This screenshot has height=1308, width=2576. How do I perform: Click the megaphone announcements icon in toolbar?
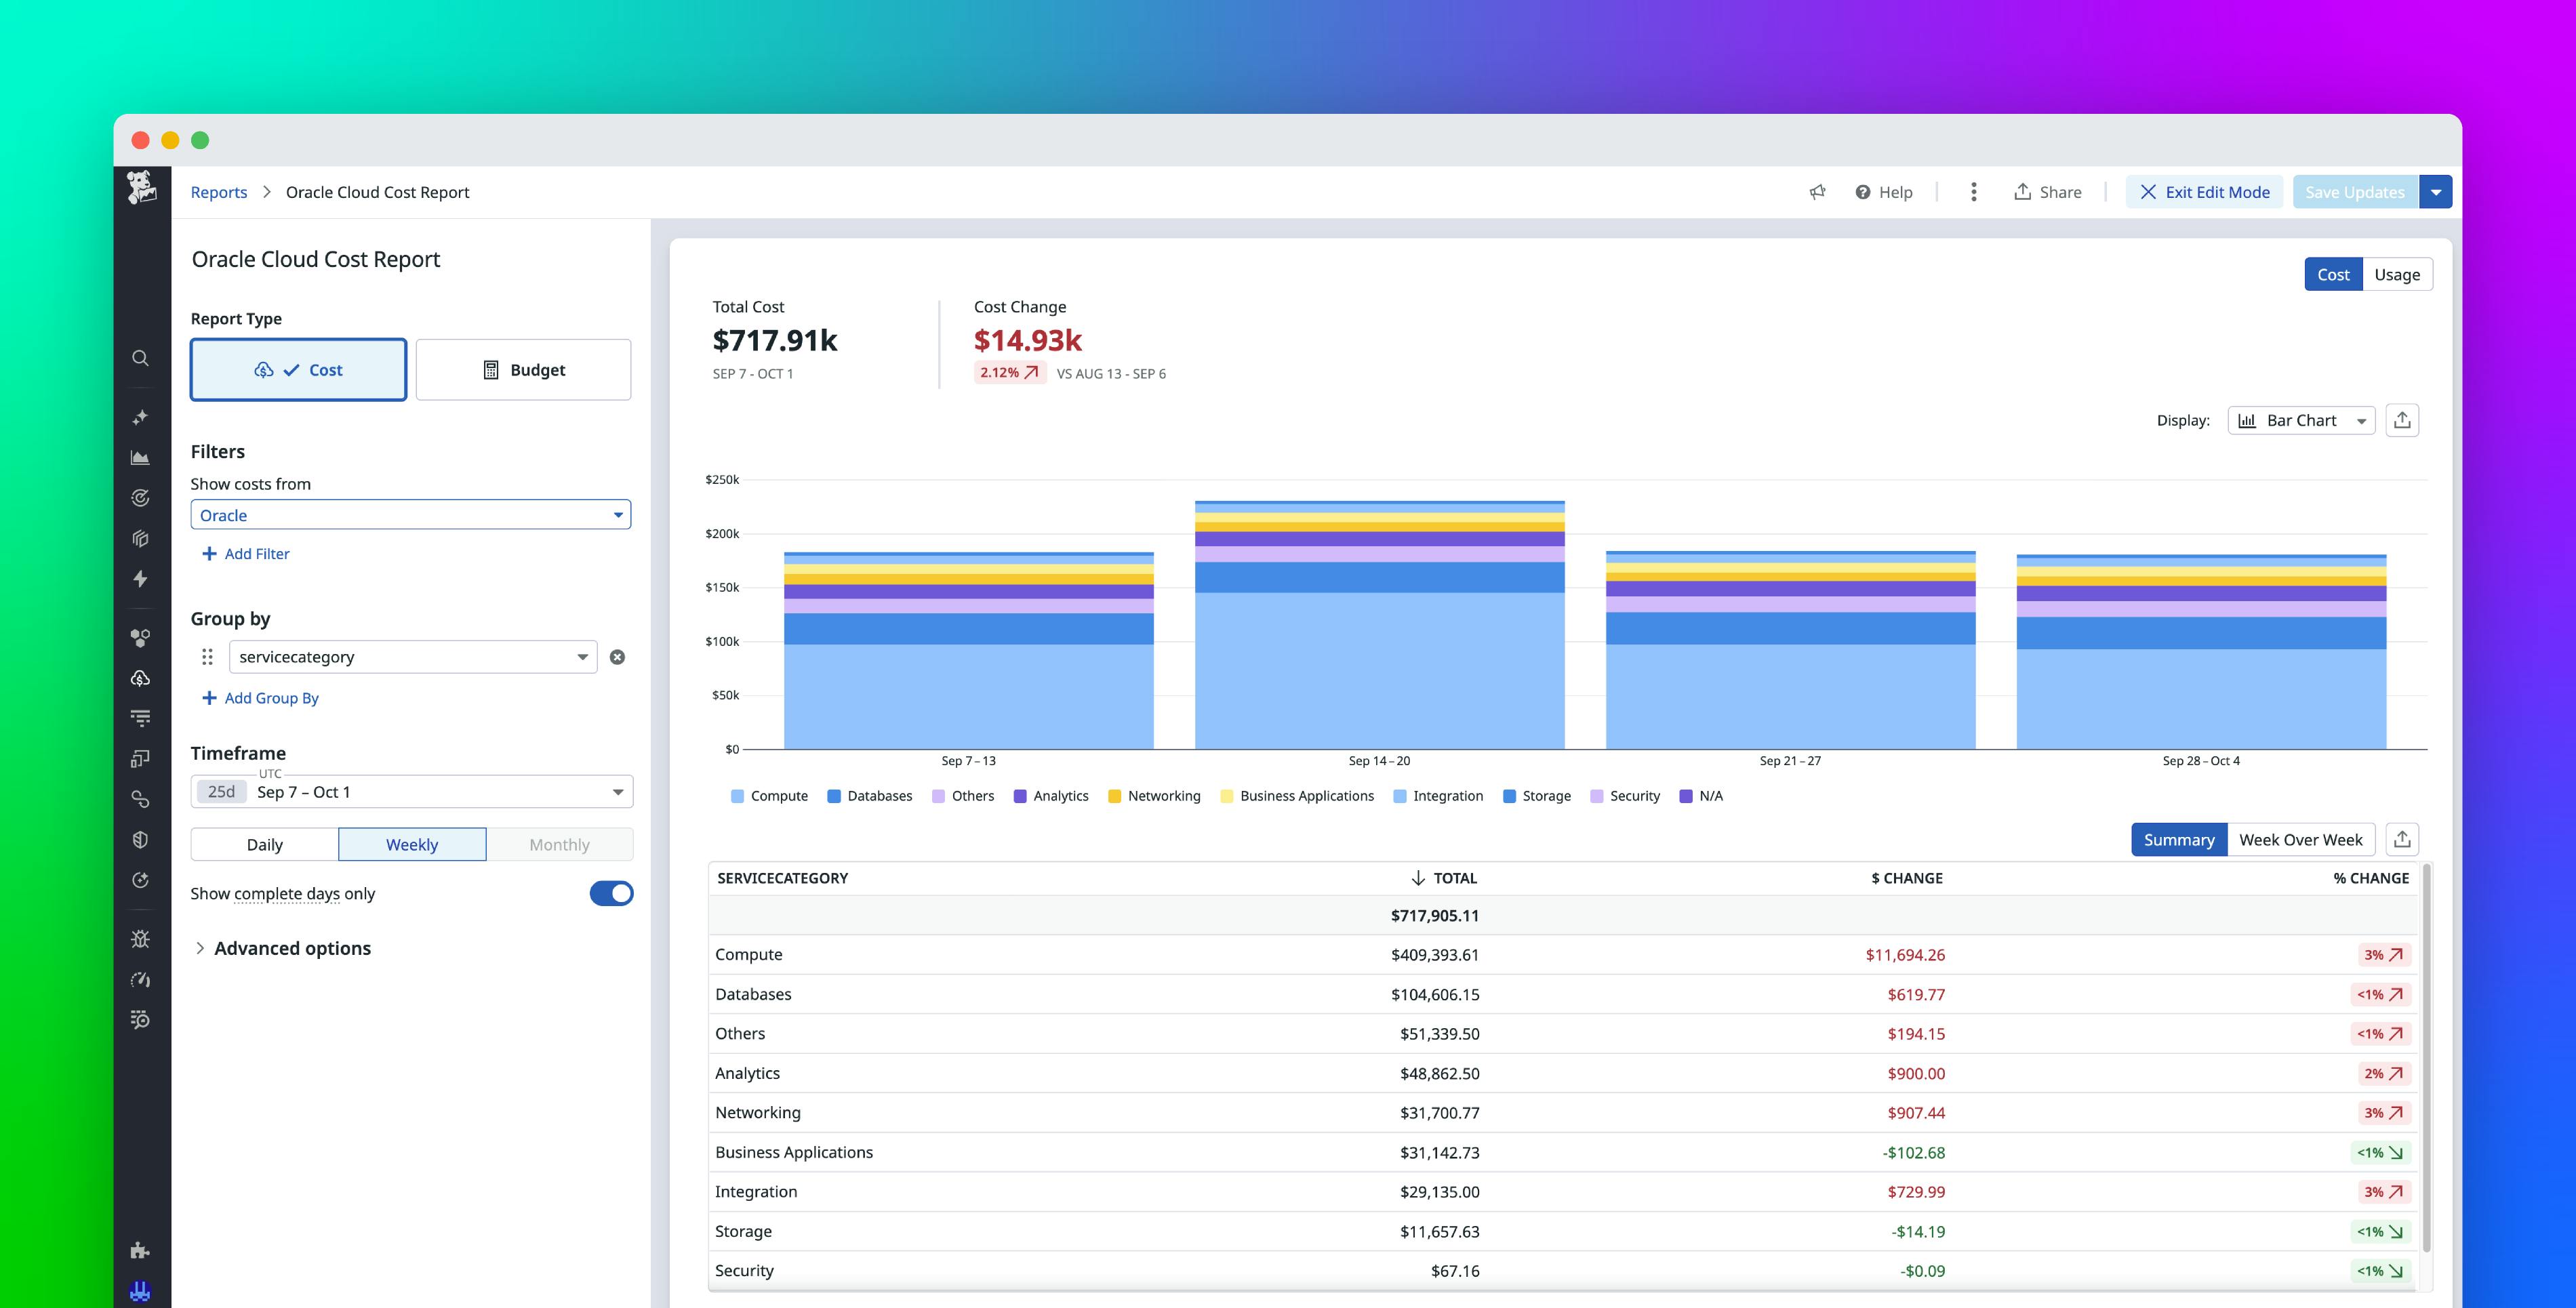pyautogui.click(x=1818, y=191)
